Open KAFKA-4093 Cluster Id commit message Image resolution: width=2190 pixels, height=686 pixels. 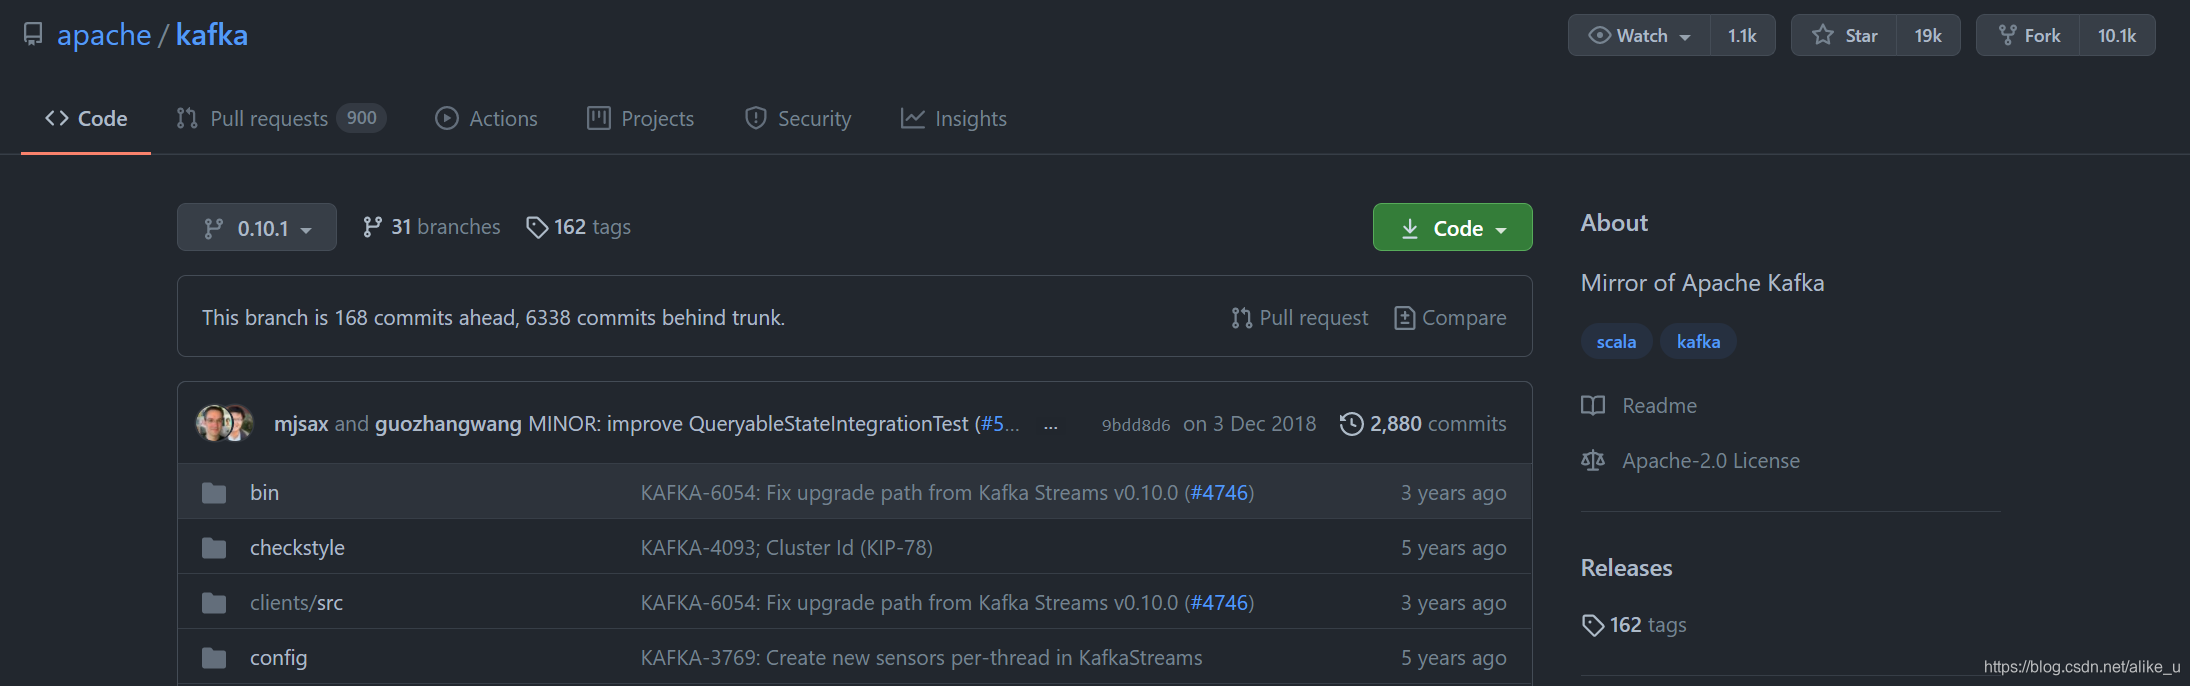(x=787, y=548)
